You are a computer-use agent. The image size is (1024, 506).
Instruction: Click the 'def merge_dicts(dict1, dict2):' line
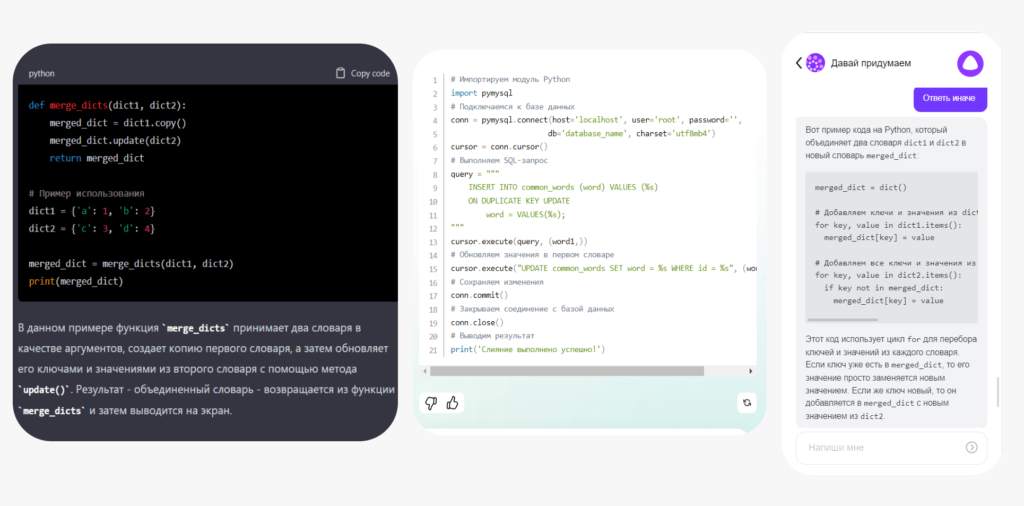tap(107, 105)
